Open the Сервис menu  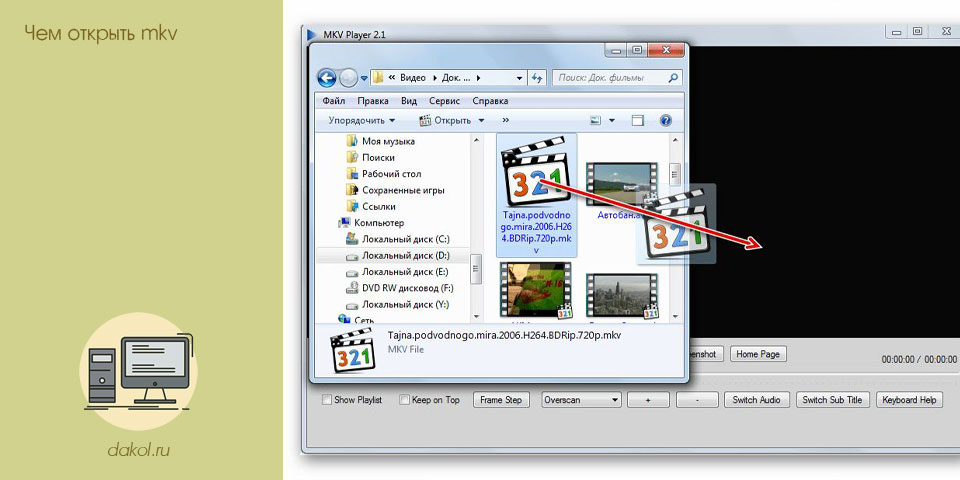(x=444, y=101)
